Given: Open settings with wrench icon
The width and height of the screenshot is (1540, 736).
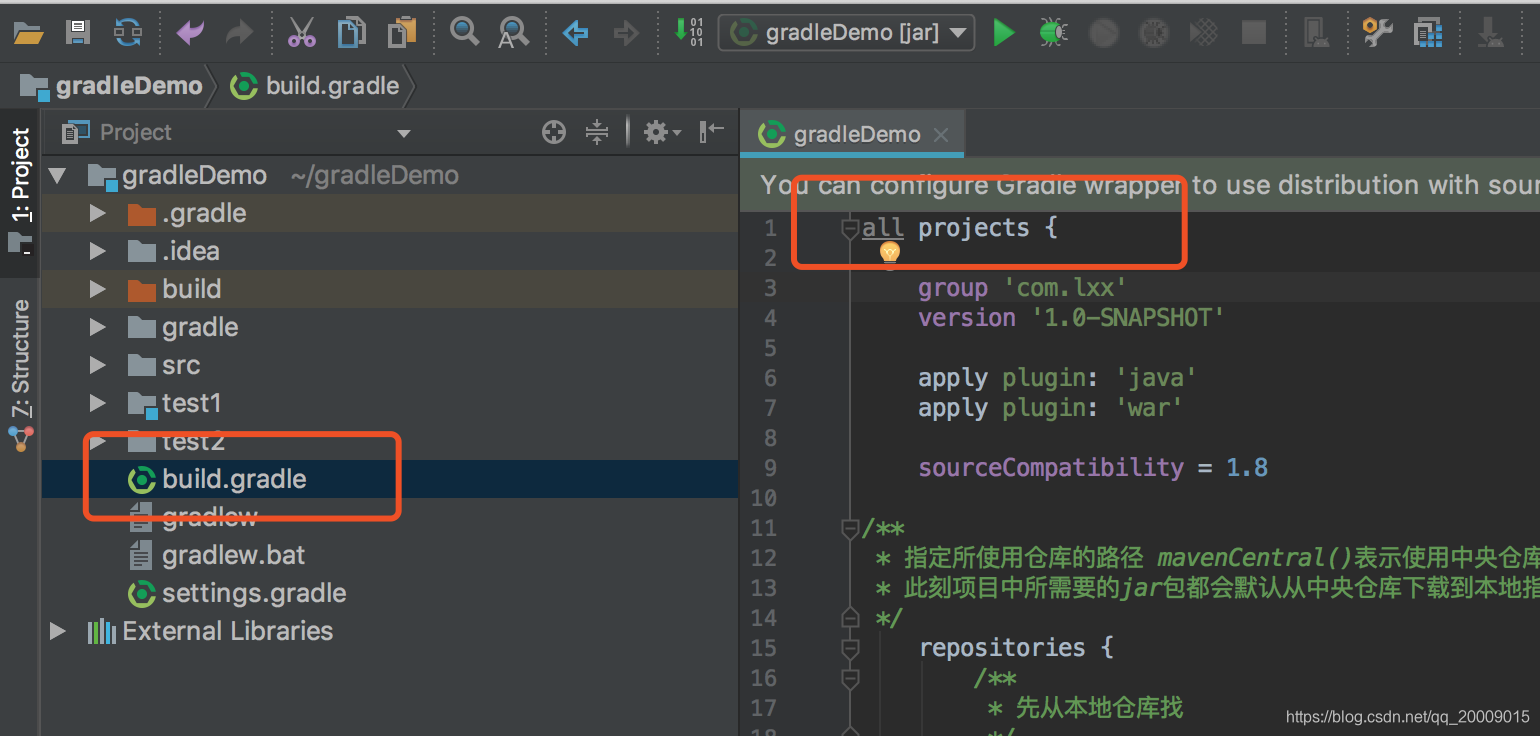Looking at the screenshot, I should coord(1378,33).
